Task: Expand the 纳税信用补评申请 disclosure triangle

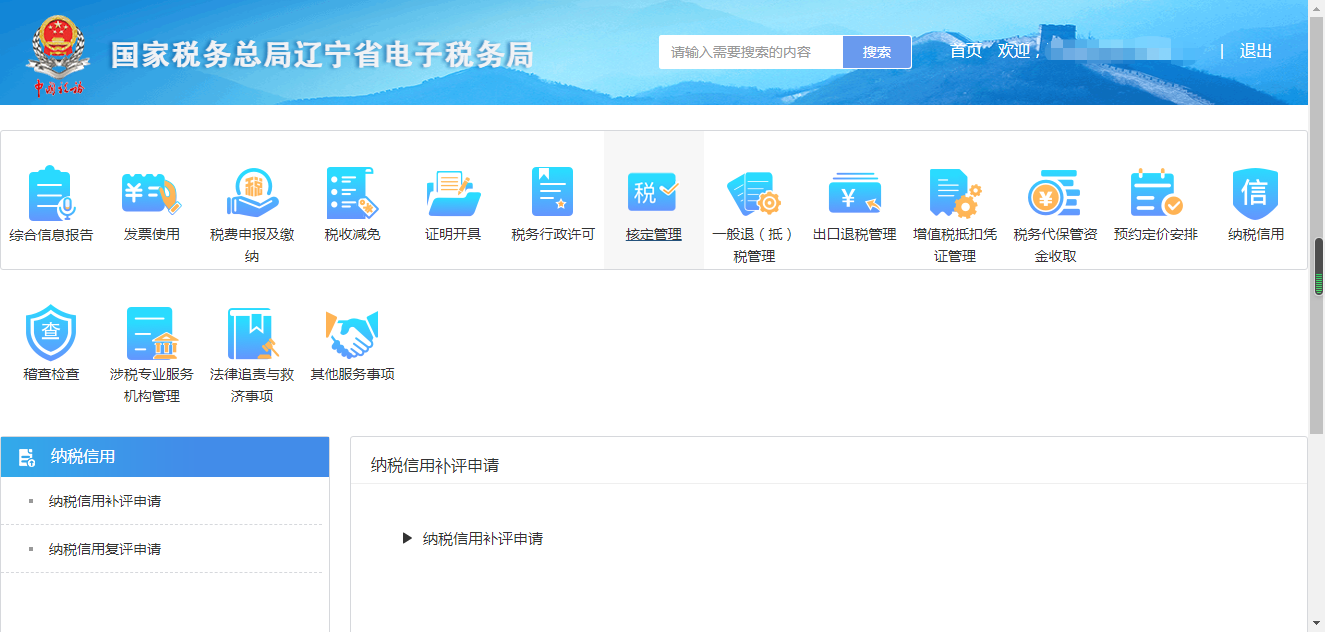Action: (407, 538)
